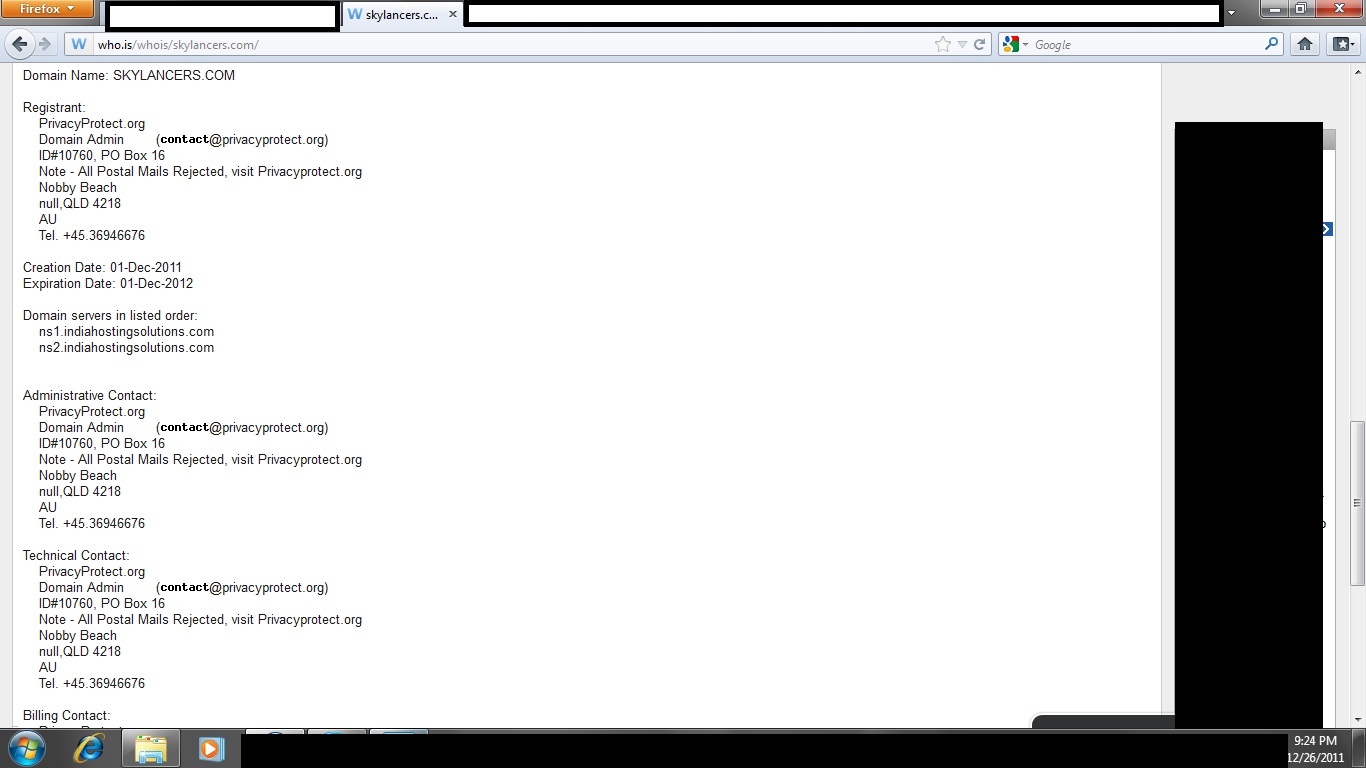Click PrivacyProtect.org under Administrative Contact
The width and height of the screenshot is (1366, 768).
pyautogui.click(x=92, y=411)
